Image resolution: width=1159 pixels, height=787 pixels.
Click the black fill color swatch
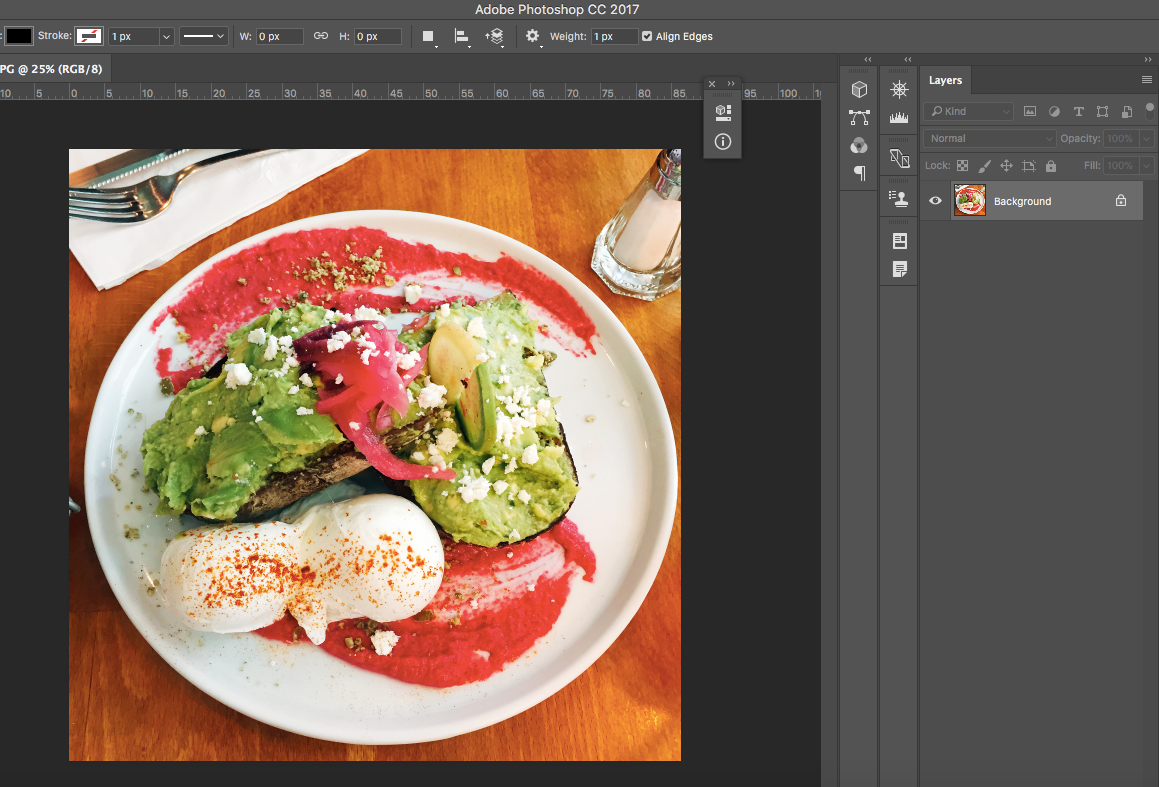click(18, 35)
